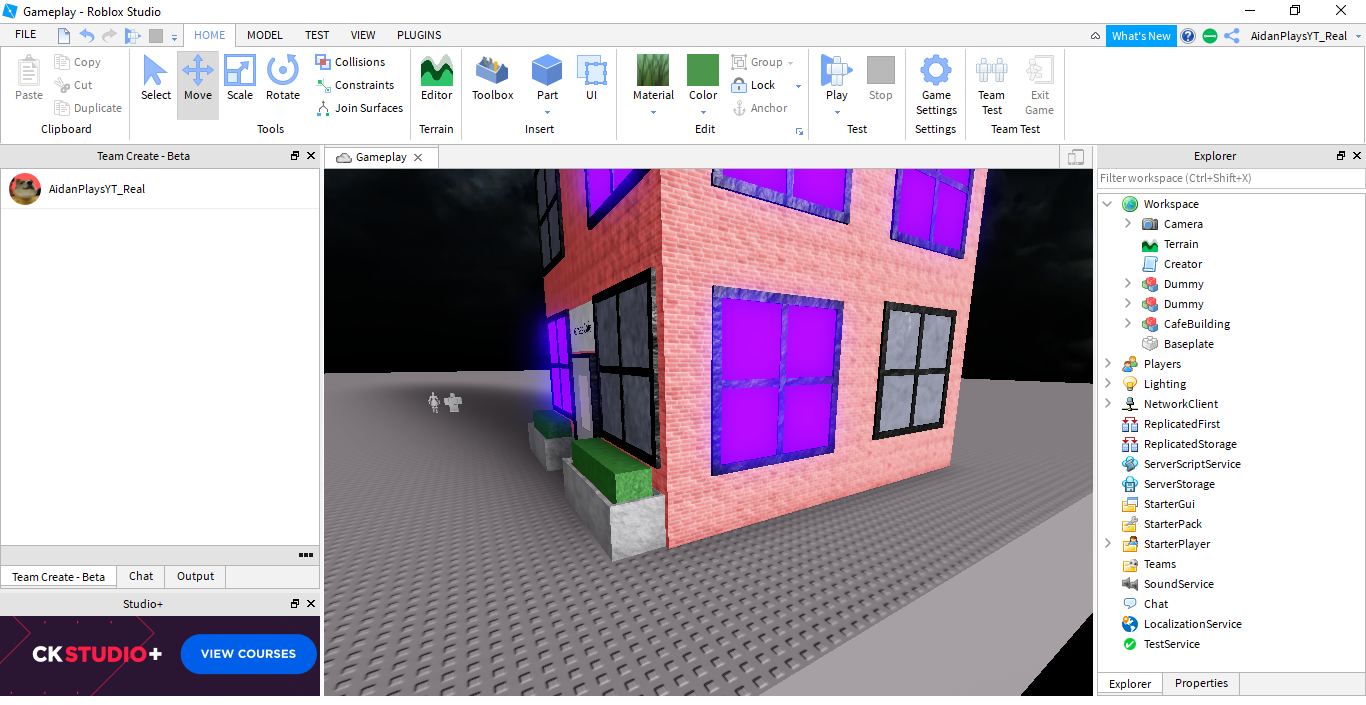
Task: Click the AidanPlaysYT_Real account name
Action: click(x=1298, y=36)
